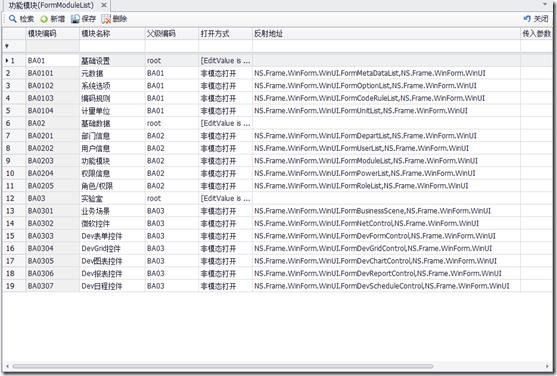Sort by the 反射地址 column header
This screenshot has width=557, height=376.
(386, 34)
